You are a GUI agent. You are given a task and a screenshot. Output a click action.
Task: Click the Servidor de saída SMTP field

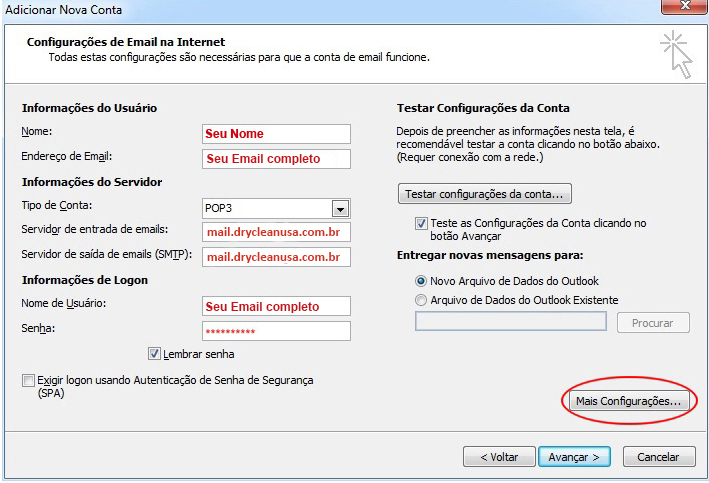[276, 257]
